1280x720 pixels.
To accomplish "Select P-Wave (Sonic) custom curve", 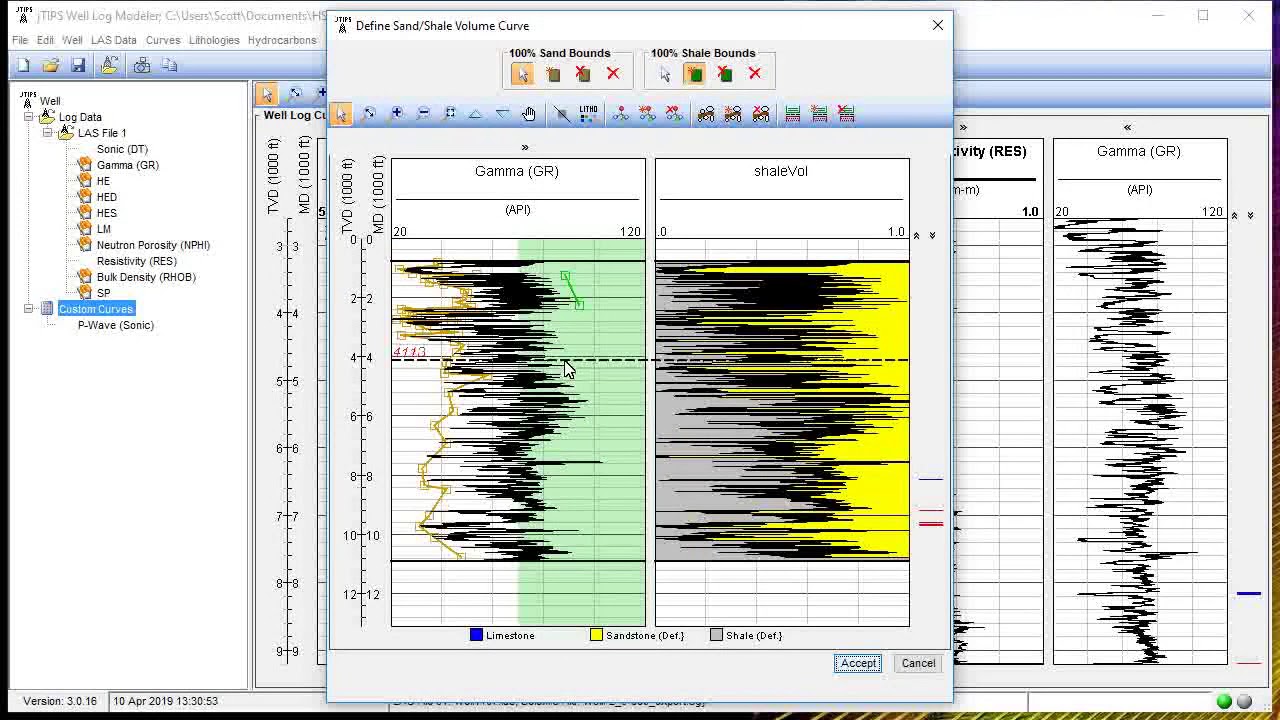I will coord(116,325).
